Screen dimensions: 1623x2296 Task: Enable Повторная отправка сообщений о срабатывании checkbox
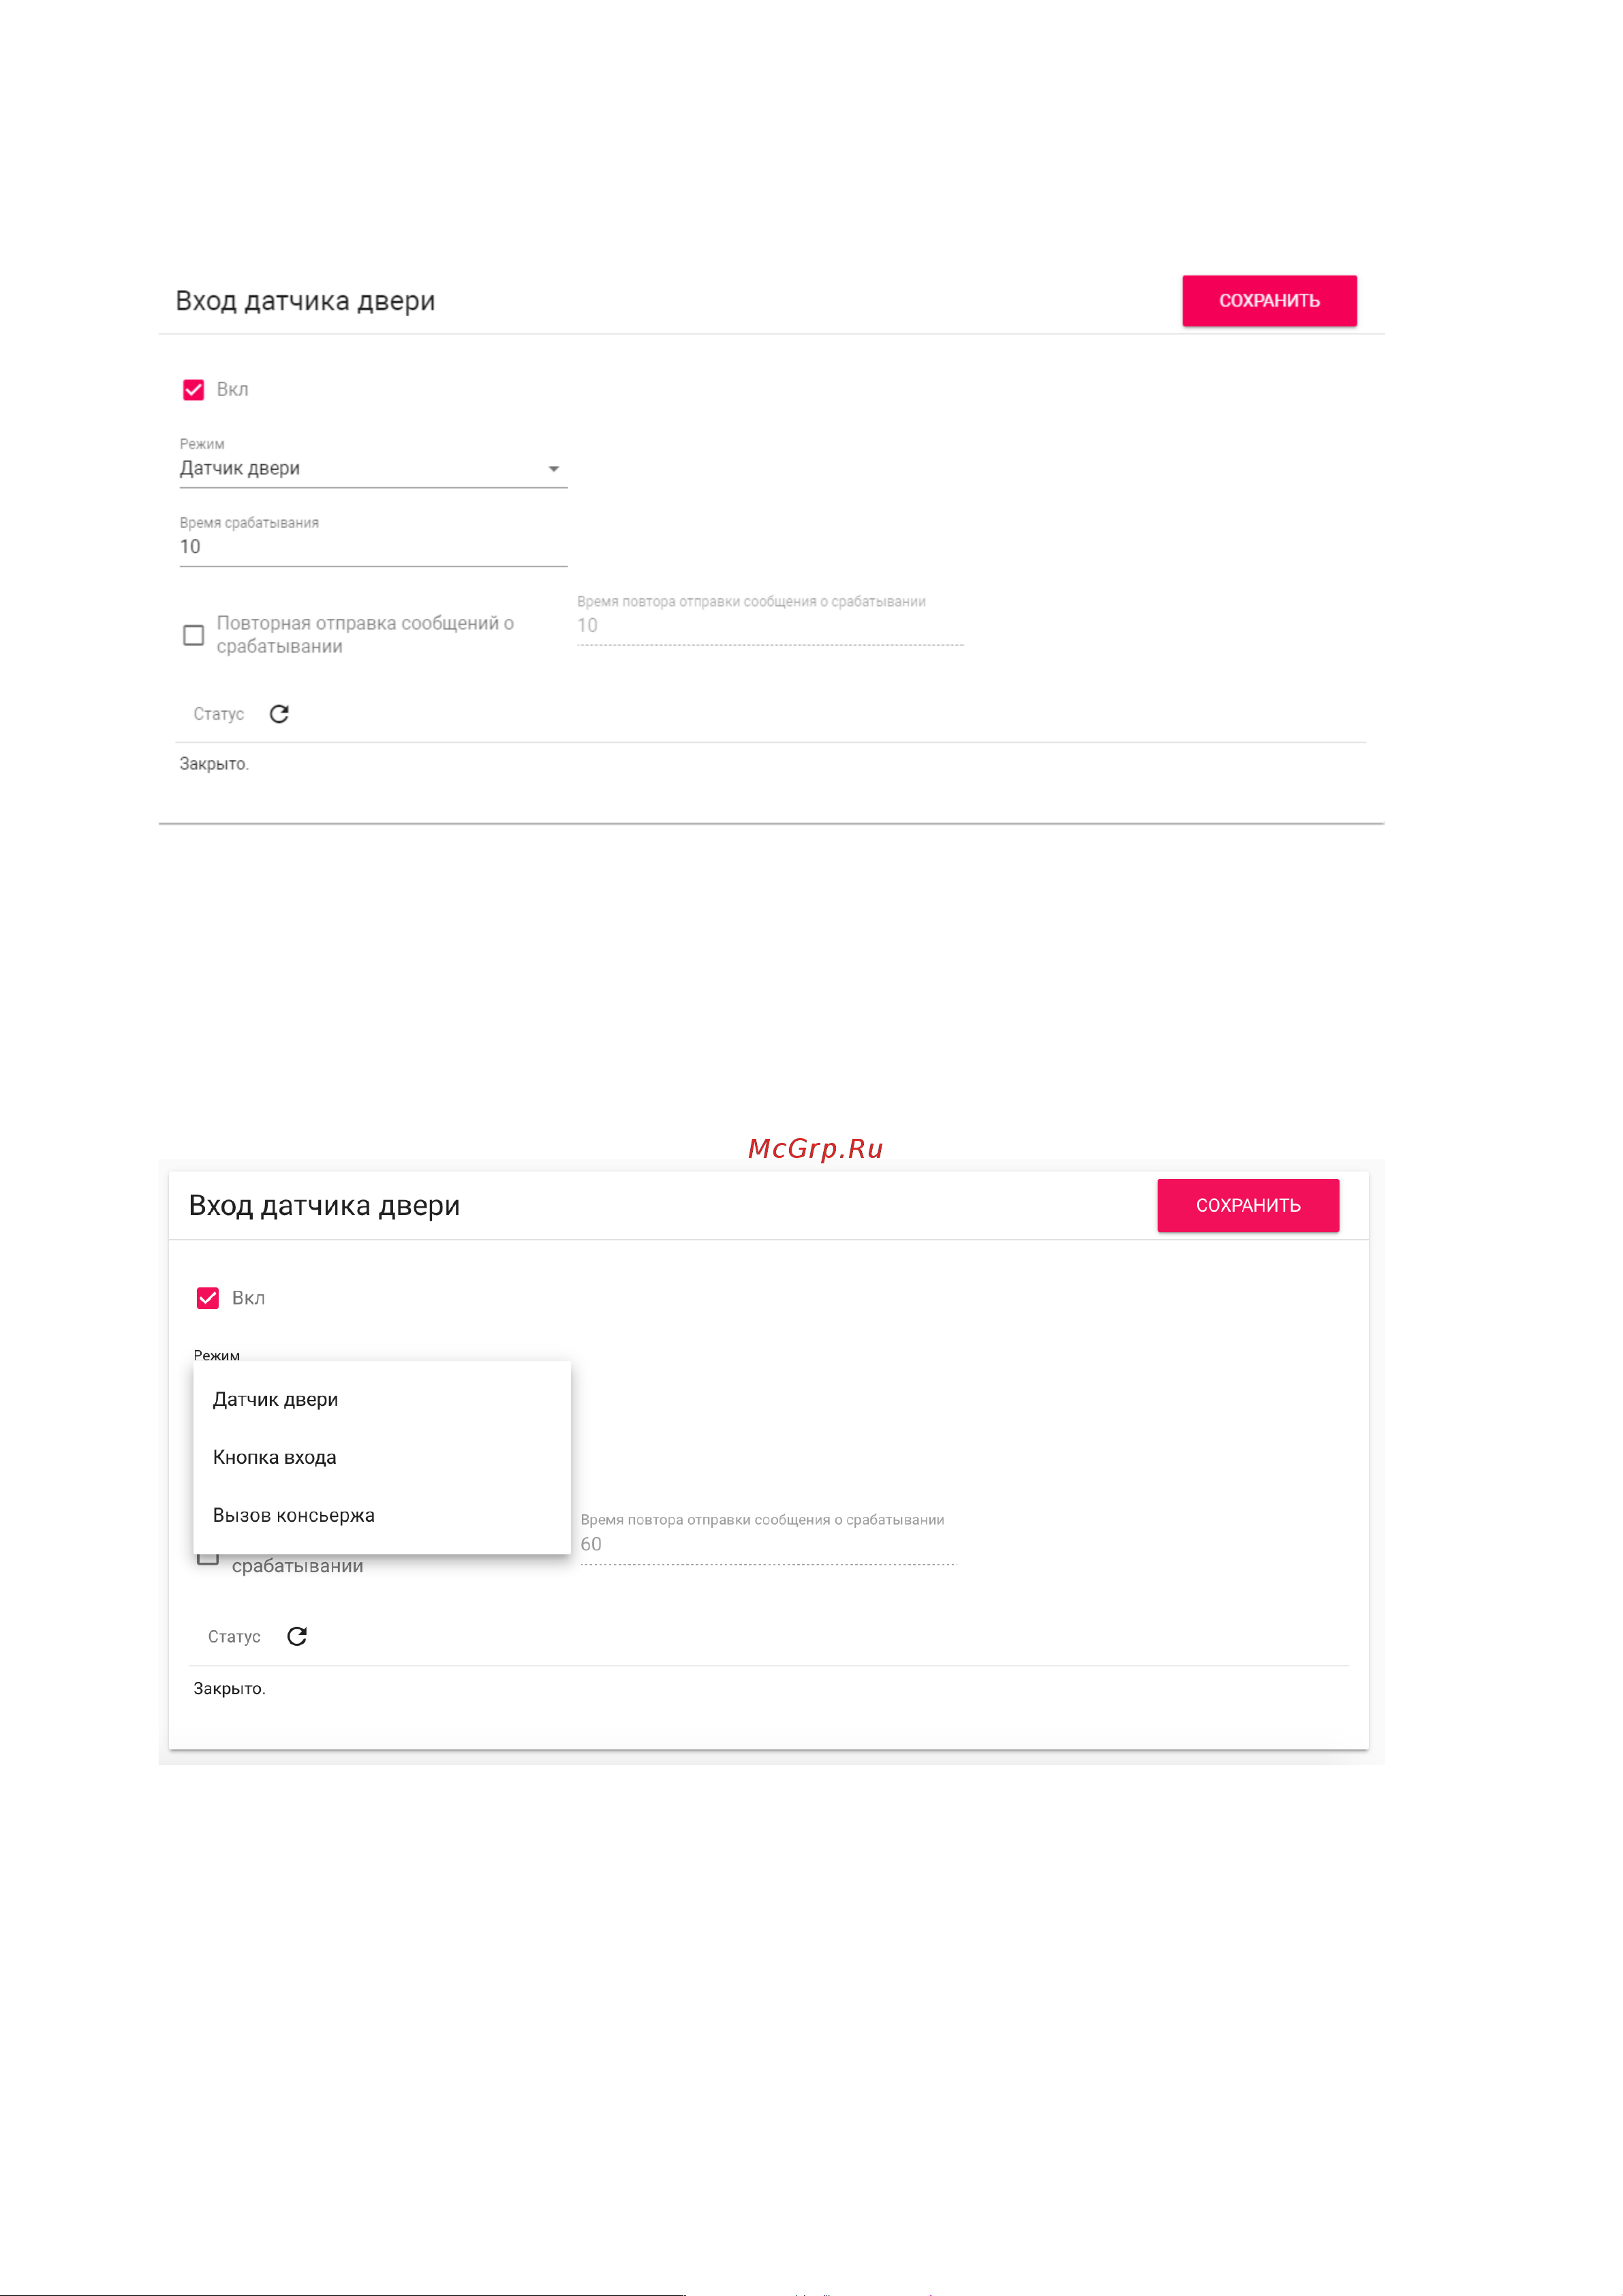pos(194,635)
